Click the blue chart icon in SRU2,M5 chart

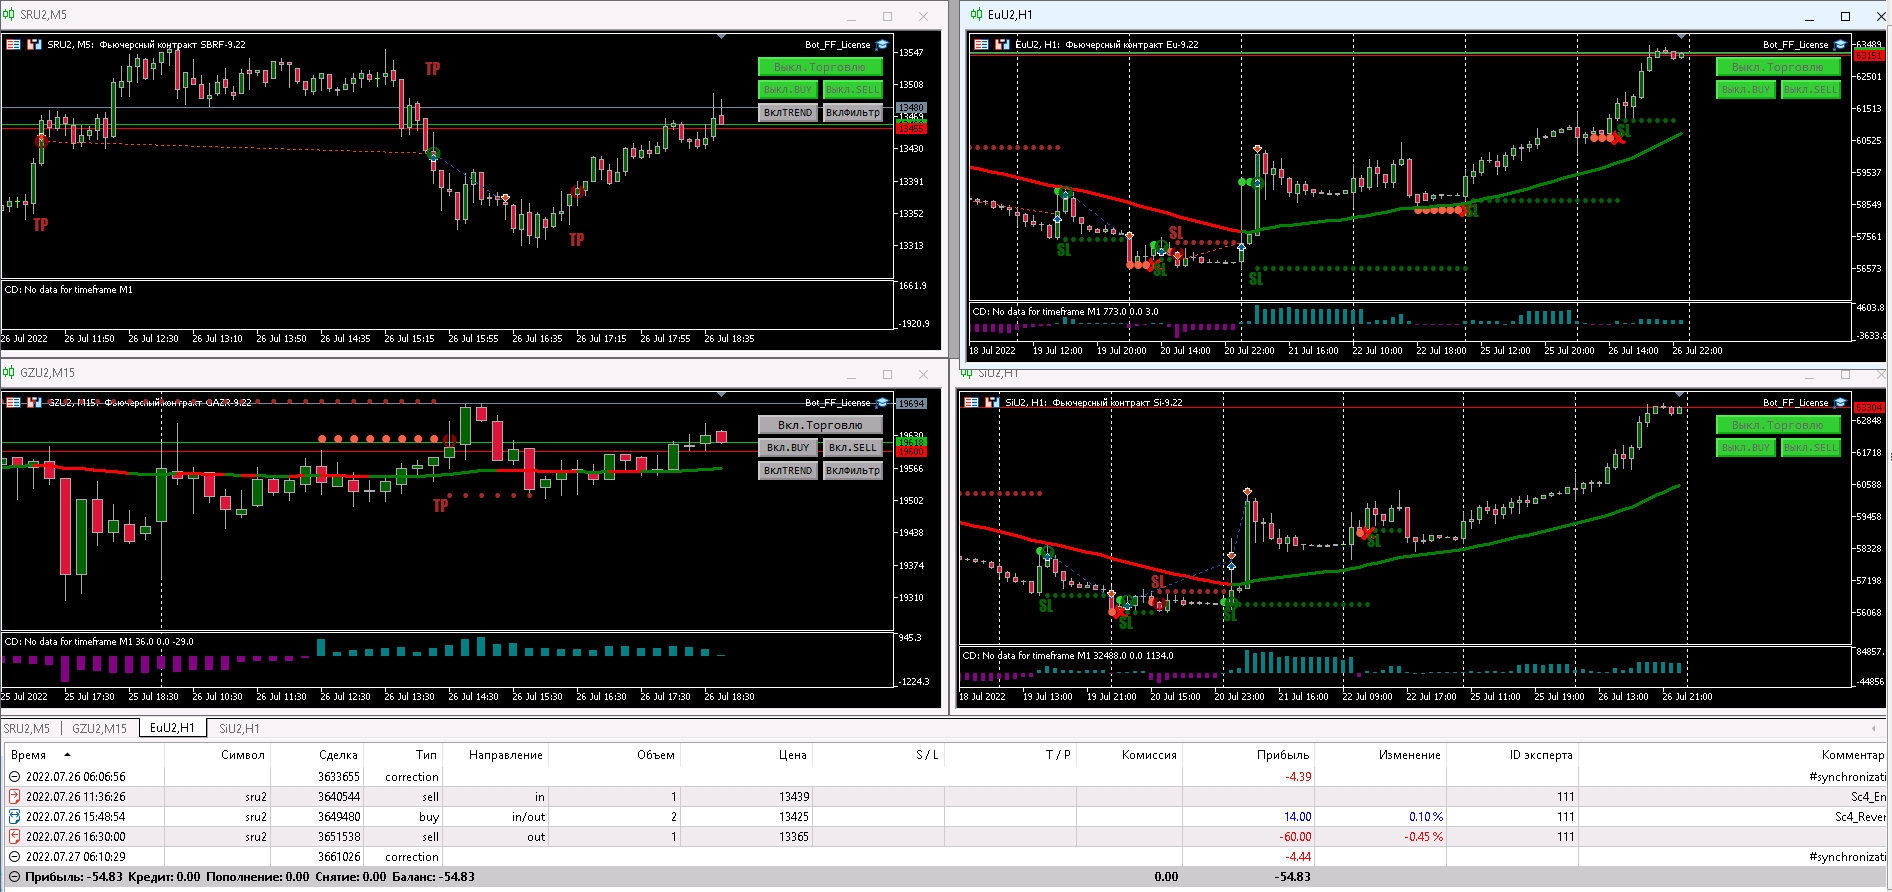pyautogui.click(x=34, y=44)
